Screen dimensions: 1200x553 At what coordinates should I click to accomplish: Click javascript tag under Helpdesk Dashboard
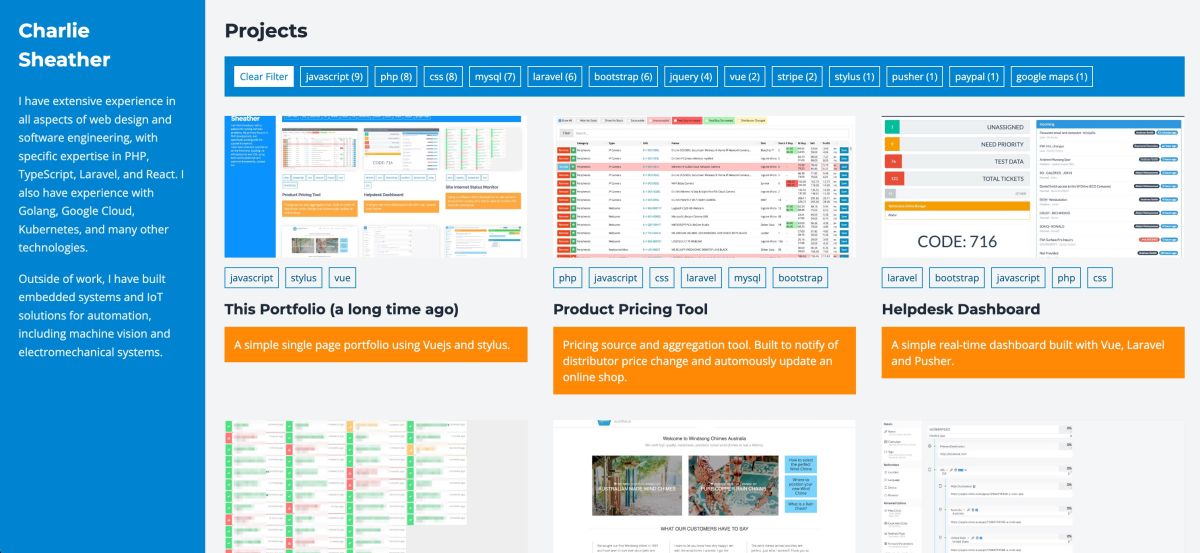[1017, 278]
